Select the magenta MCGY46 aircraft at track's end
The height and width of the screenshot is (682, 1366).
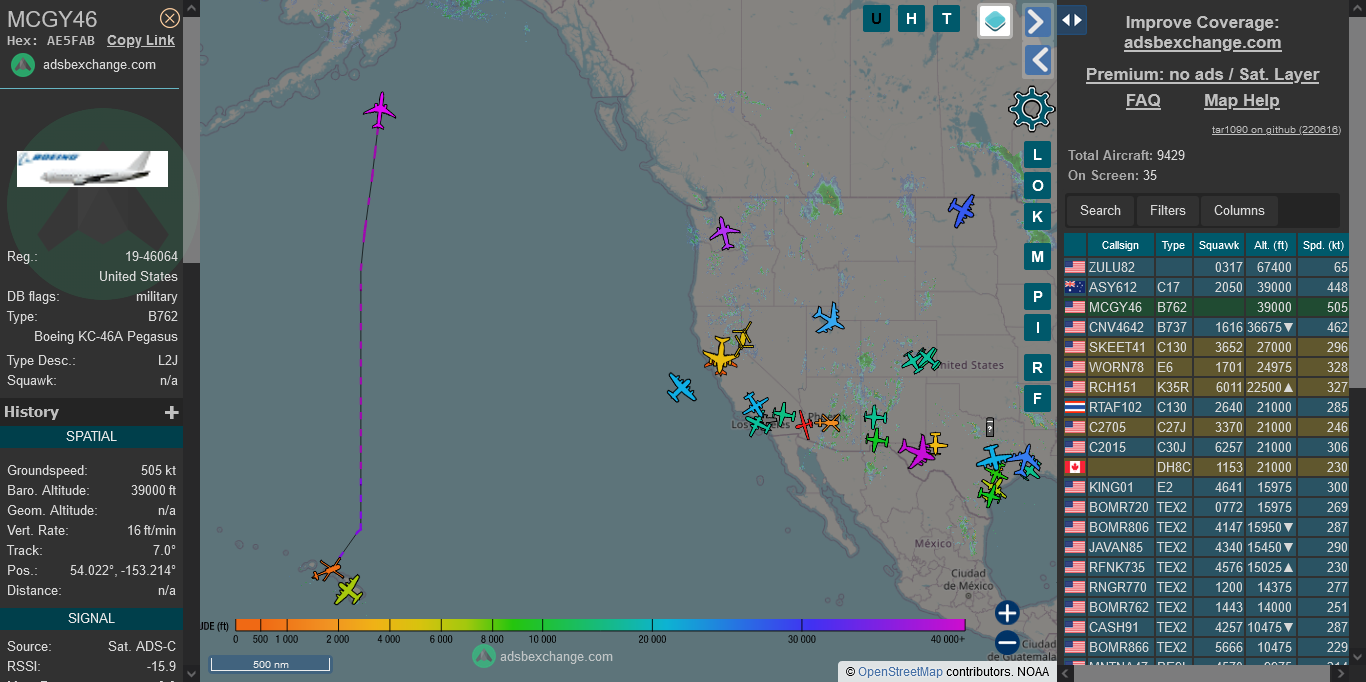[x=380, y=110]
